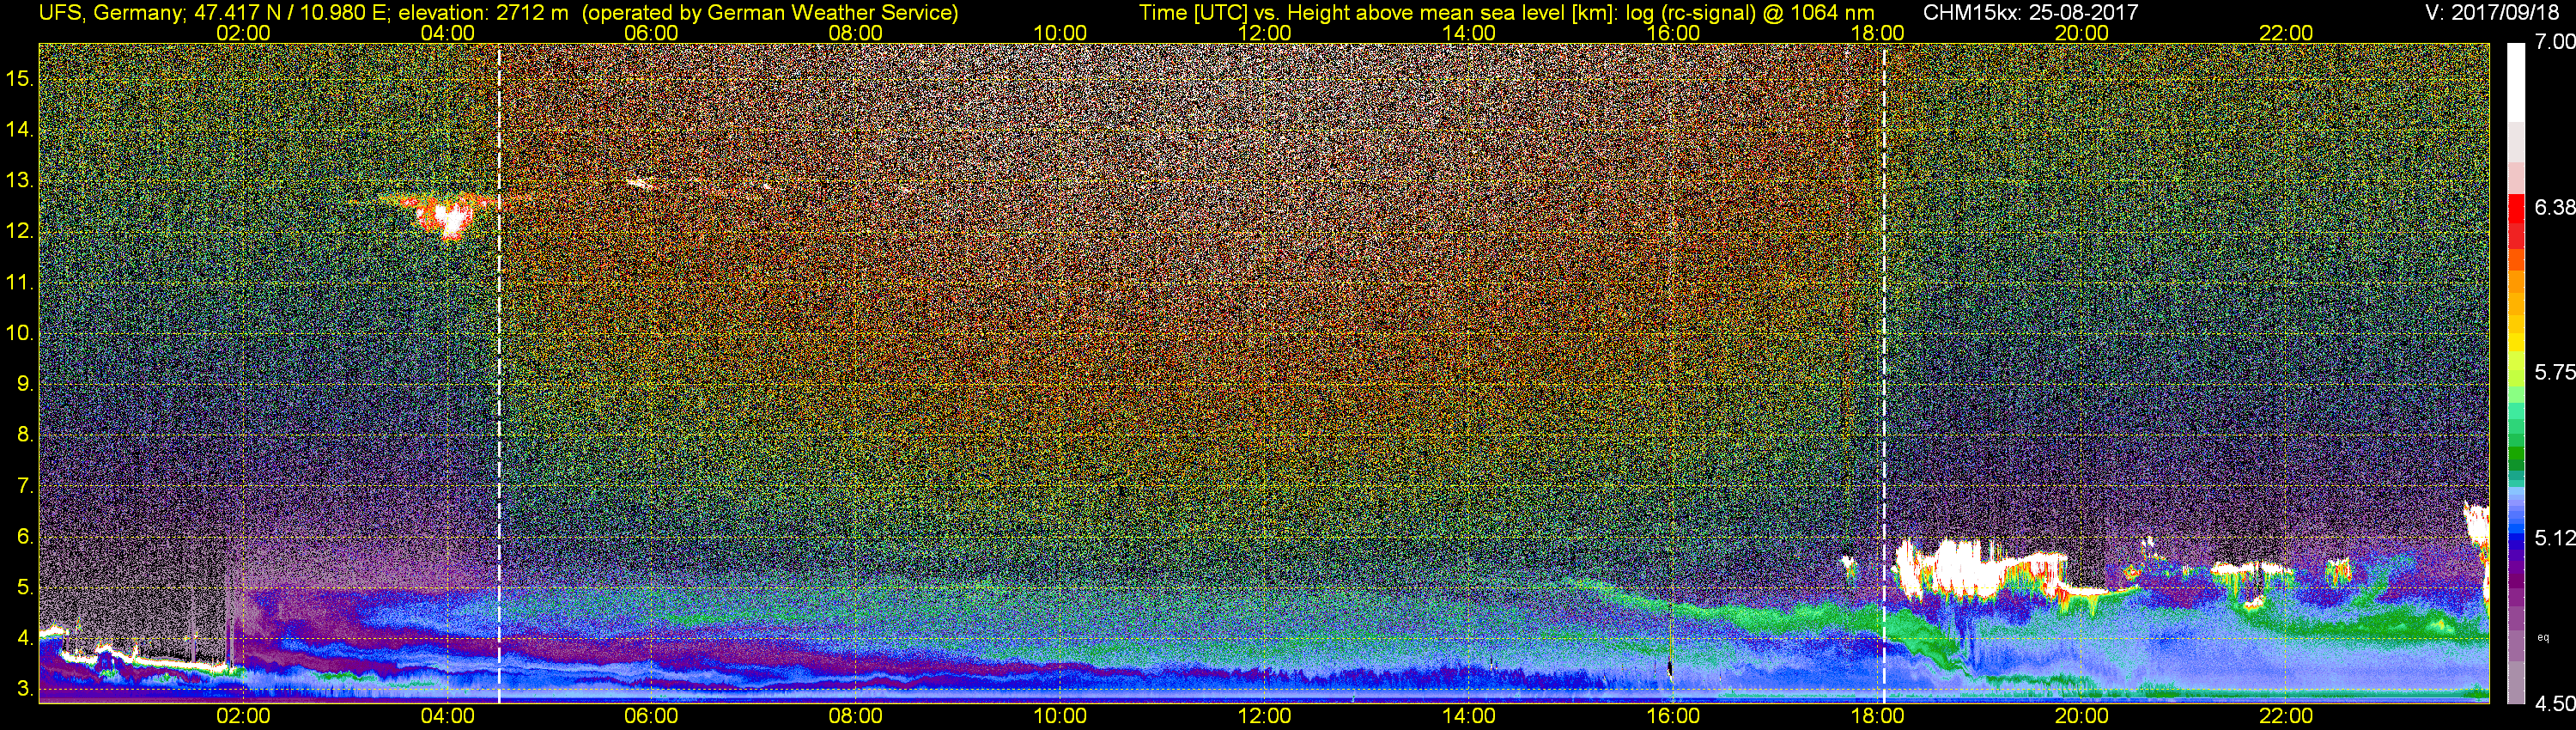Click the '15.' km height axis label

[20, 78]
